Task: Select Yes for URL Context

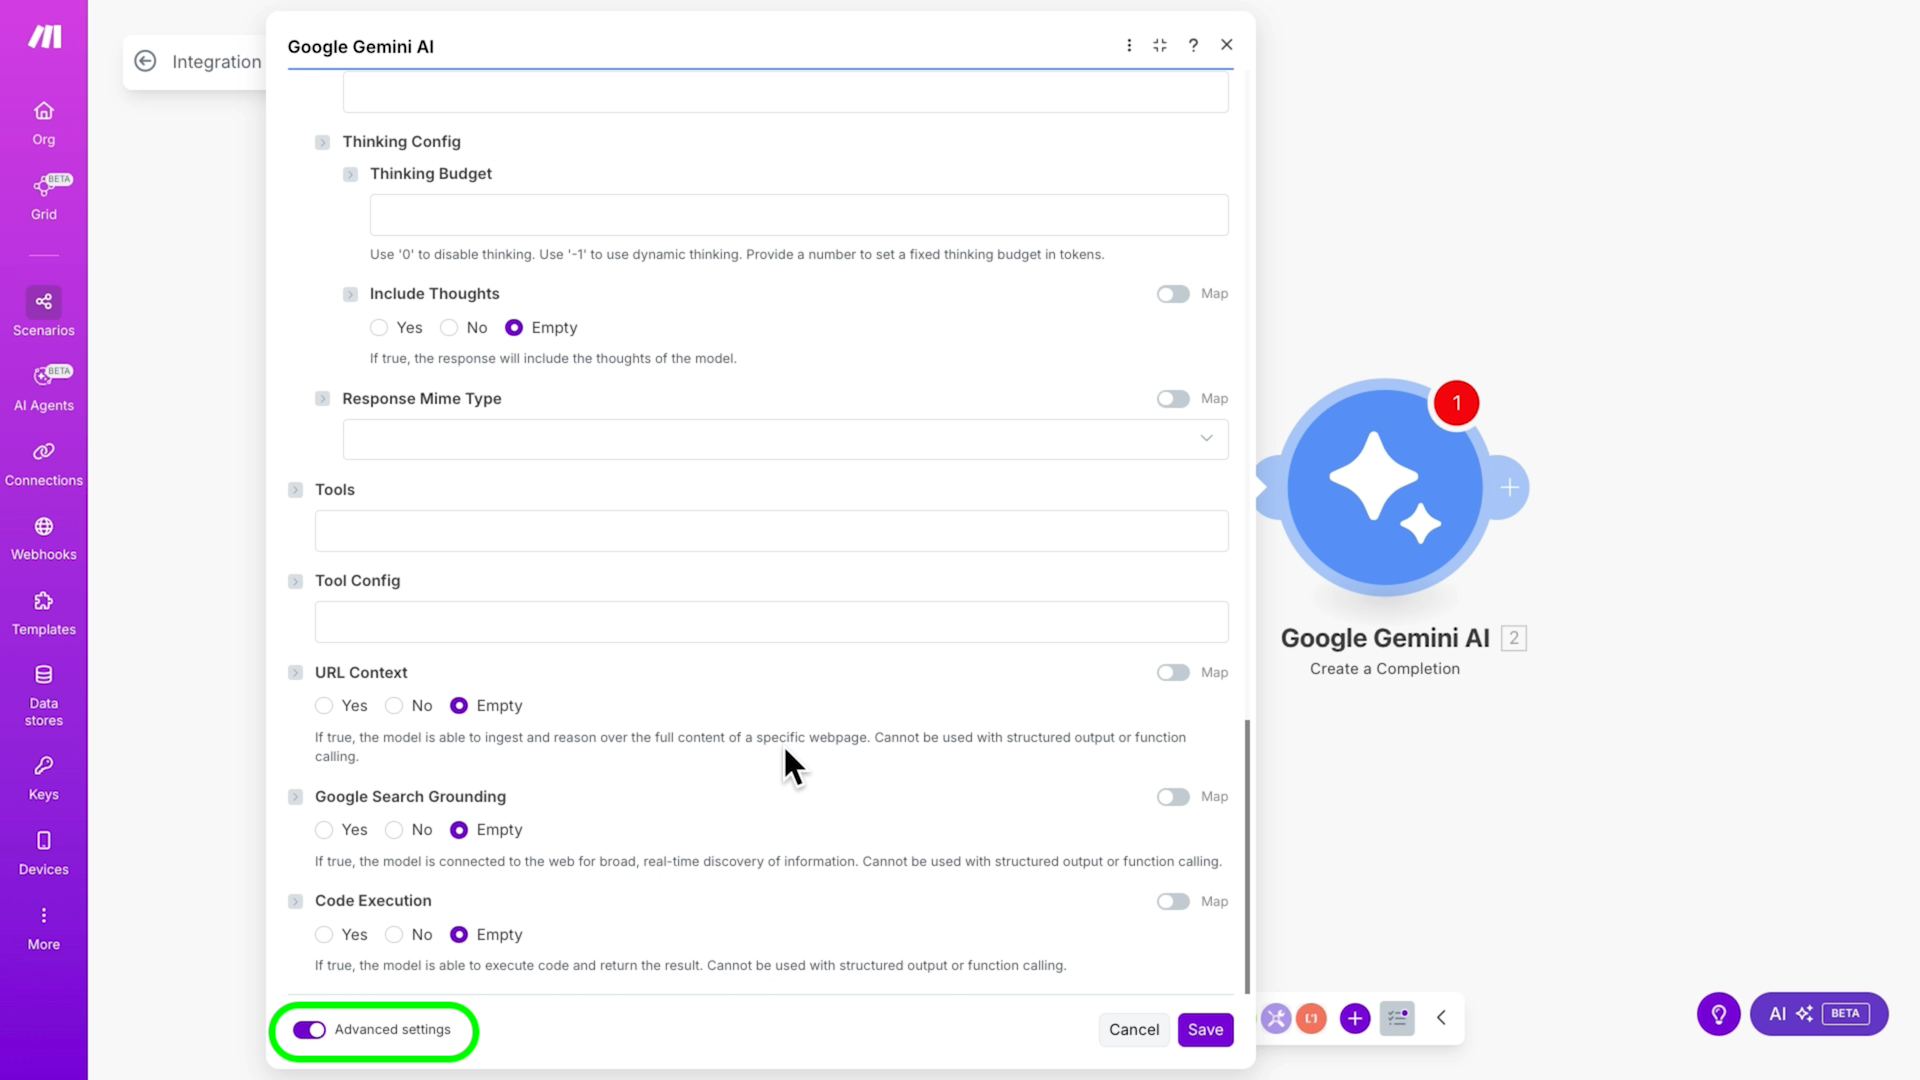Action: [324, 706]
